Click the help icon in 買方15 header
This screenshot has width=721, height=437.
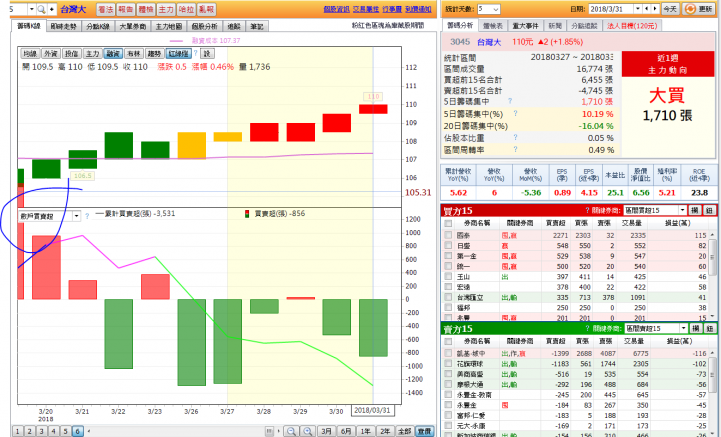coord(587,210)
